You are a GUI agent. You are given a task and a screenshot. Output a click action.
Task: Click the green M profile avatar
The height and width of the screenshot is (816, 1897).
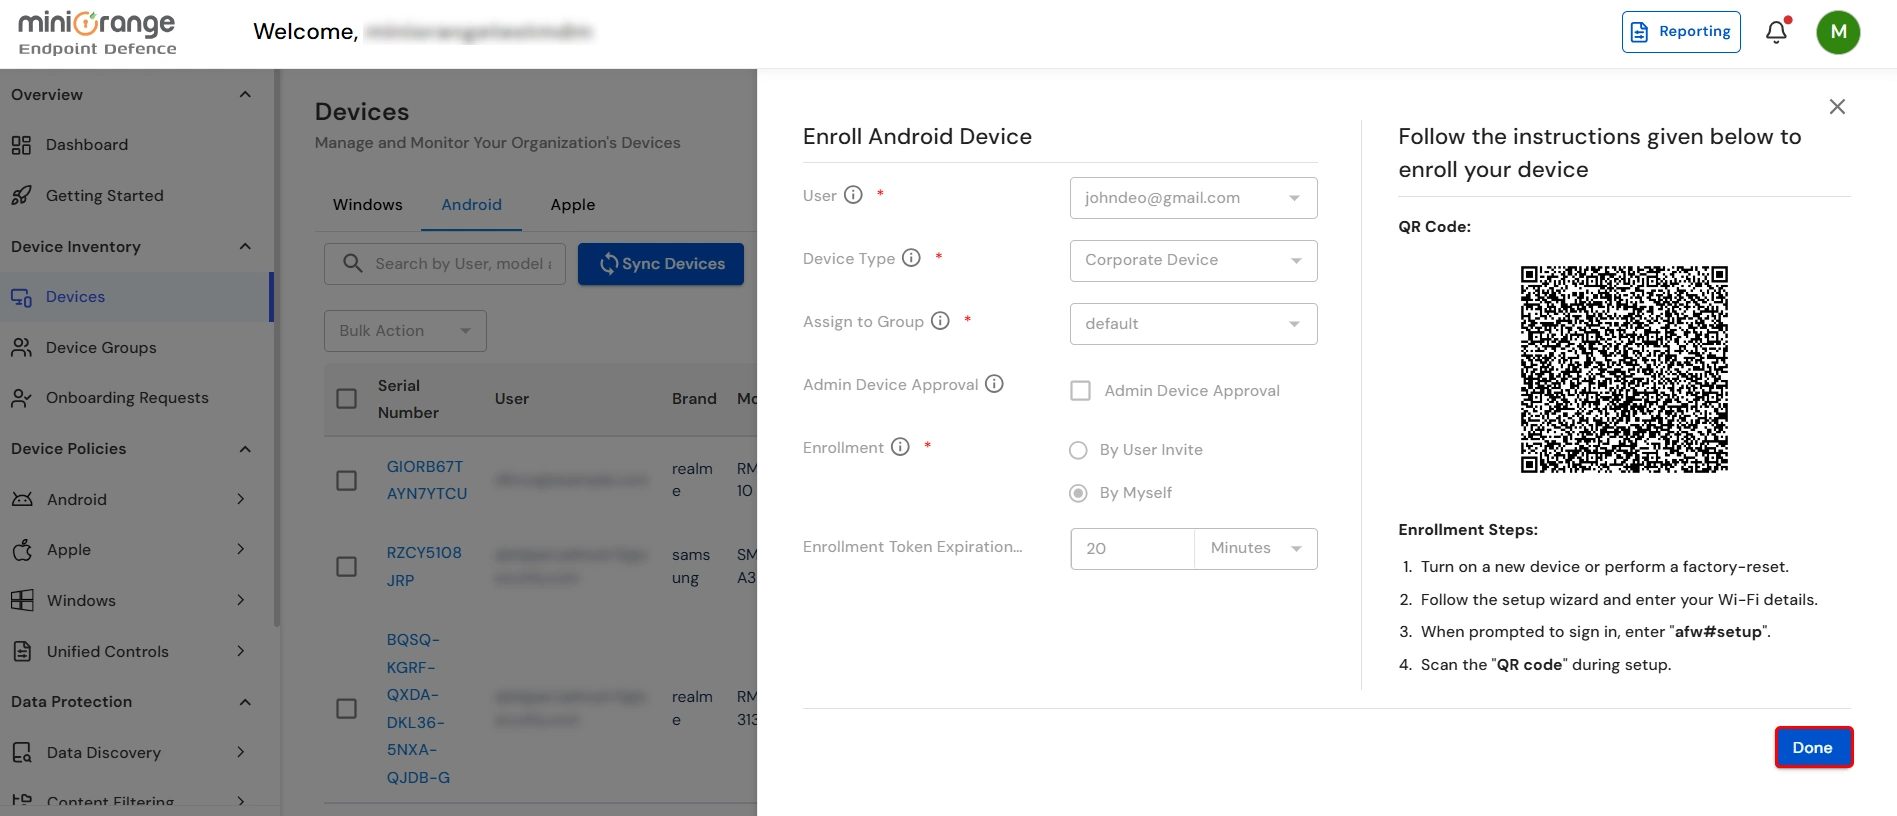(x=1838, y=32)
